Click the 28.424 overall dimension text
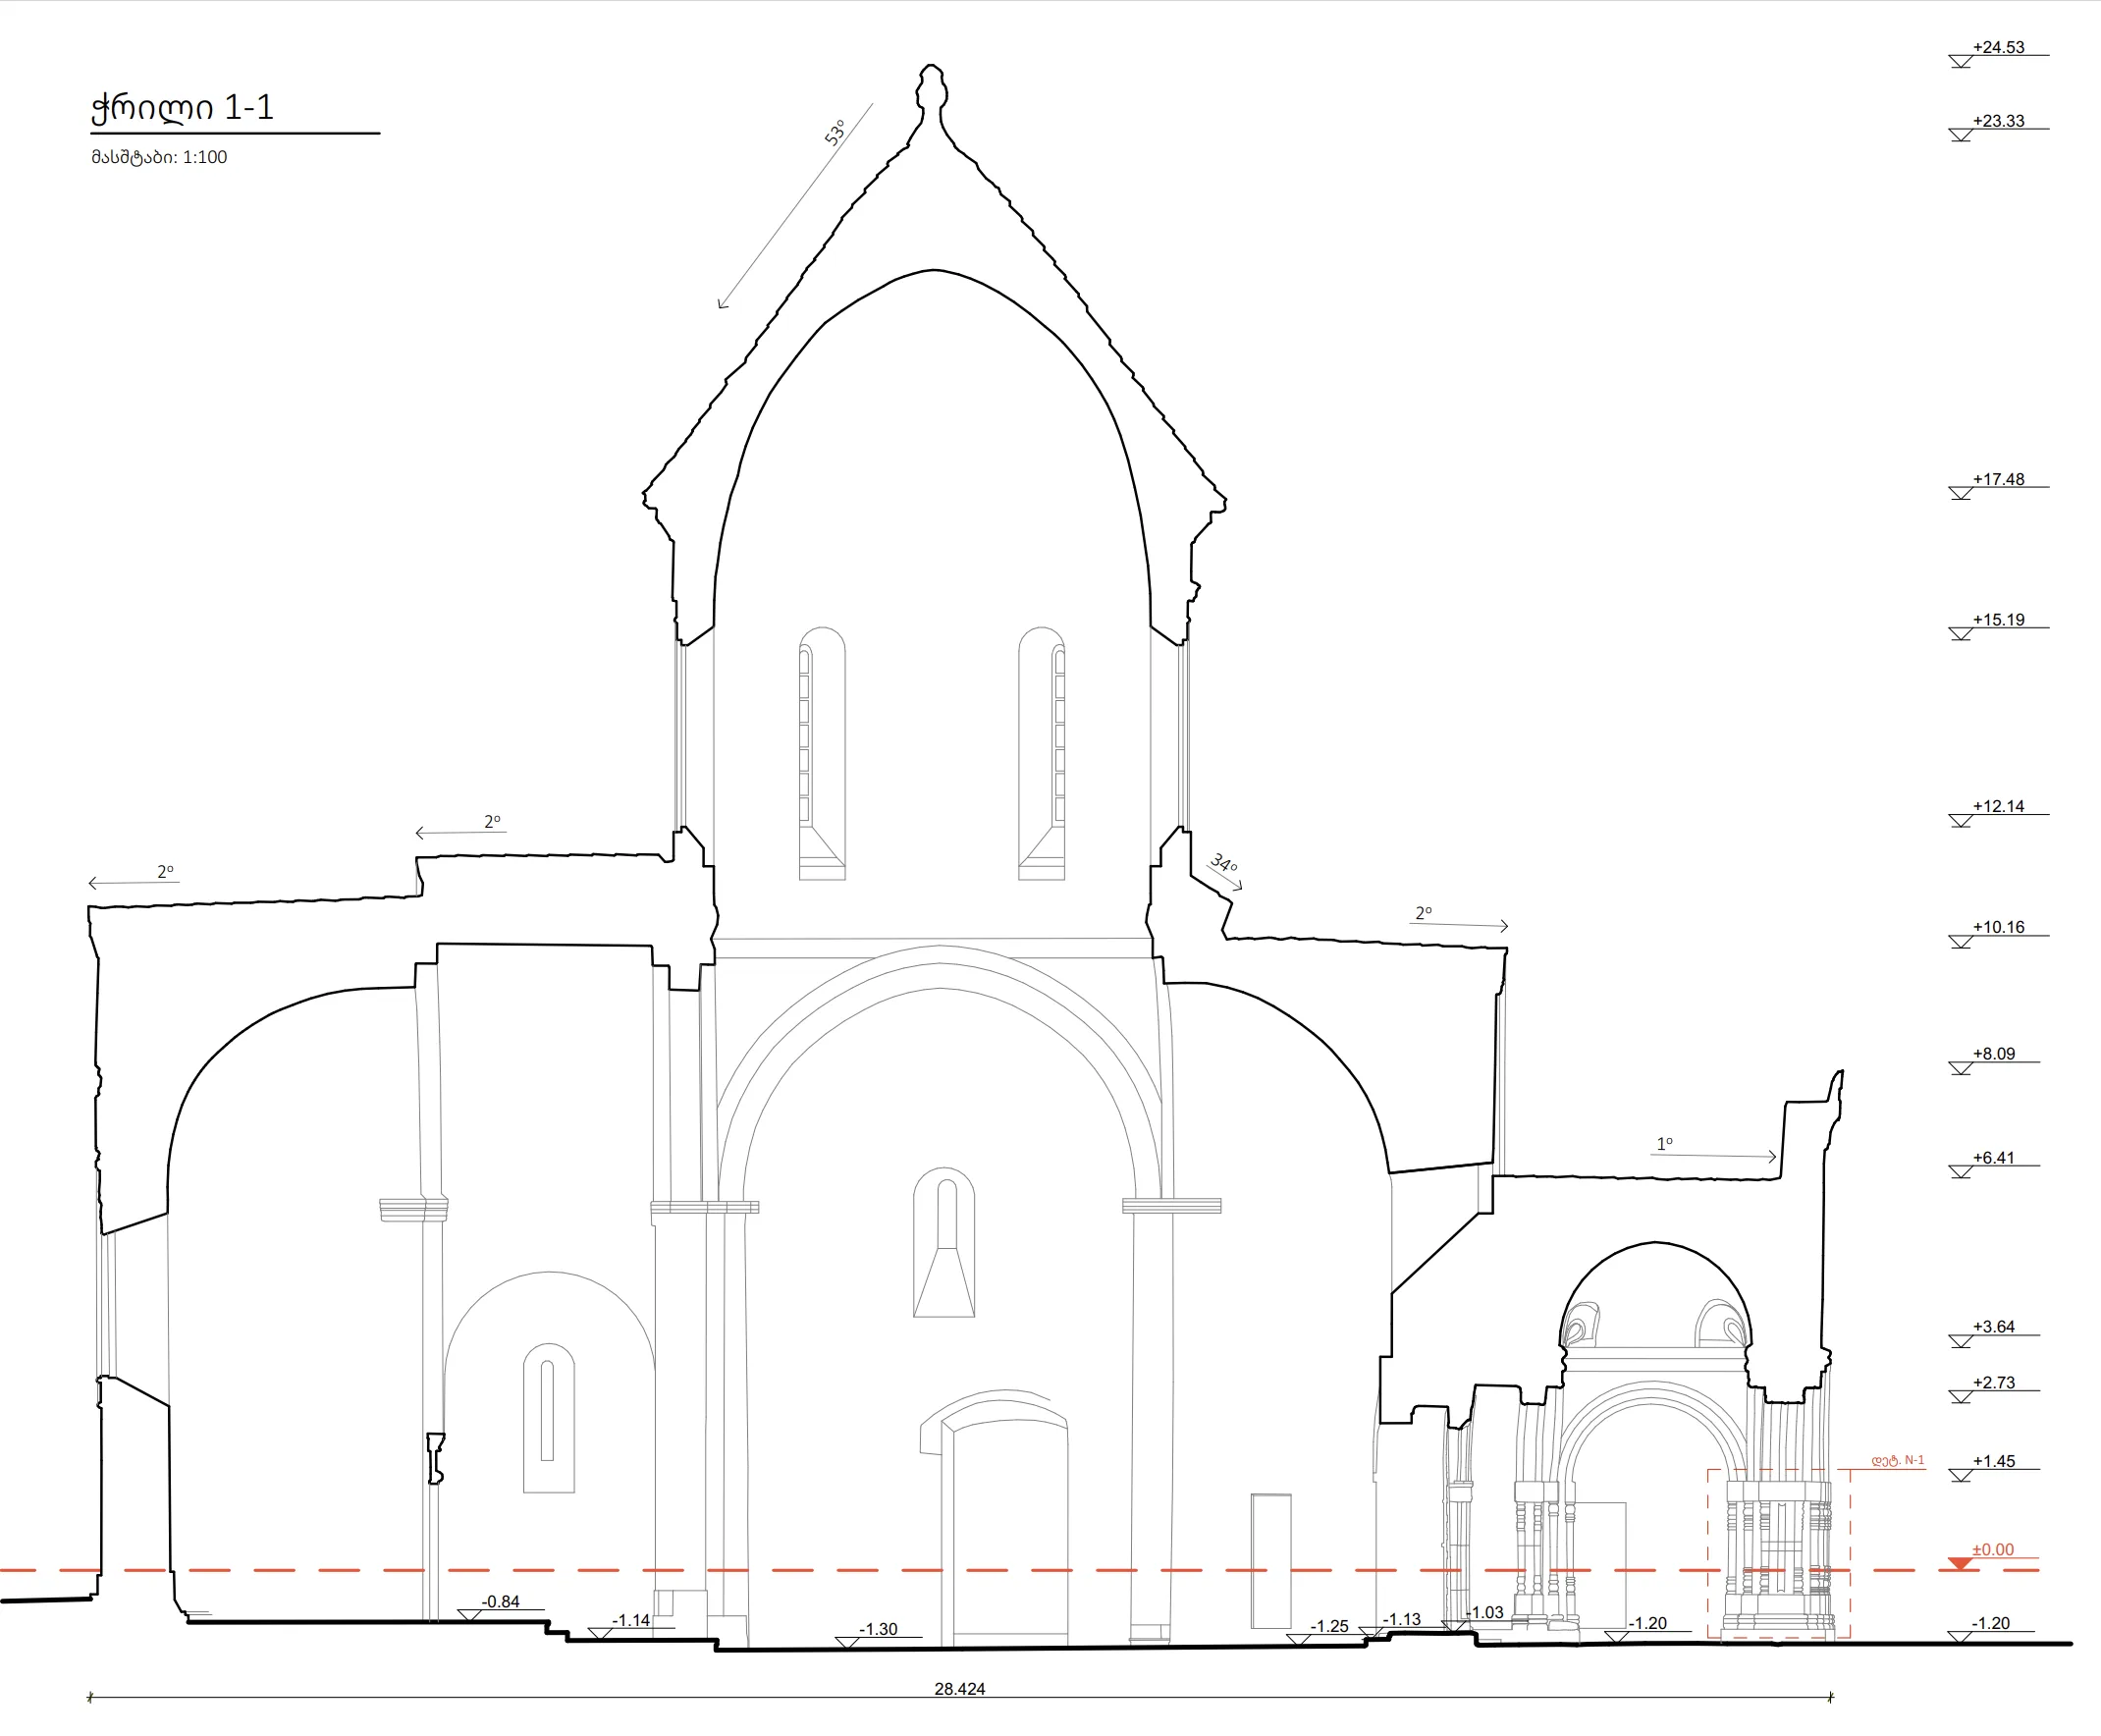 (x=960, y=1689)
